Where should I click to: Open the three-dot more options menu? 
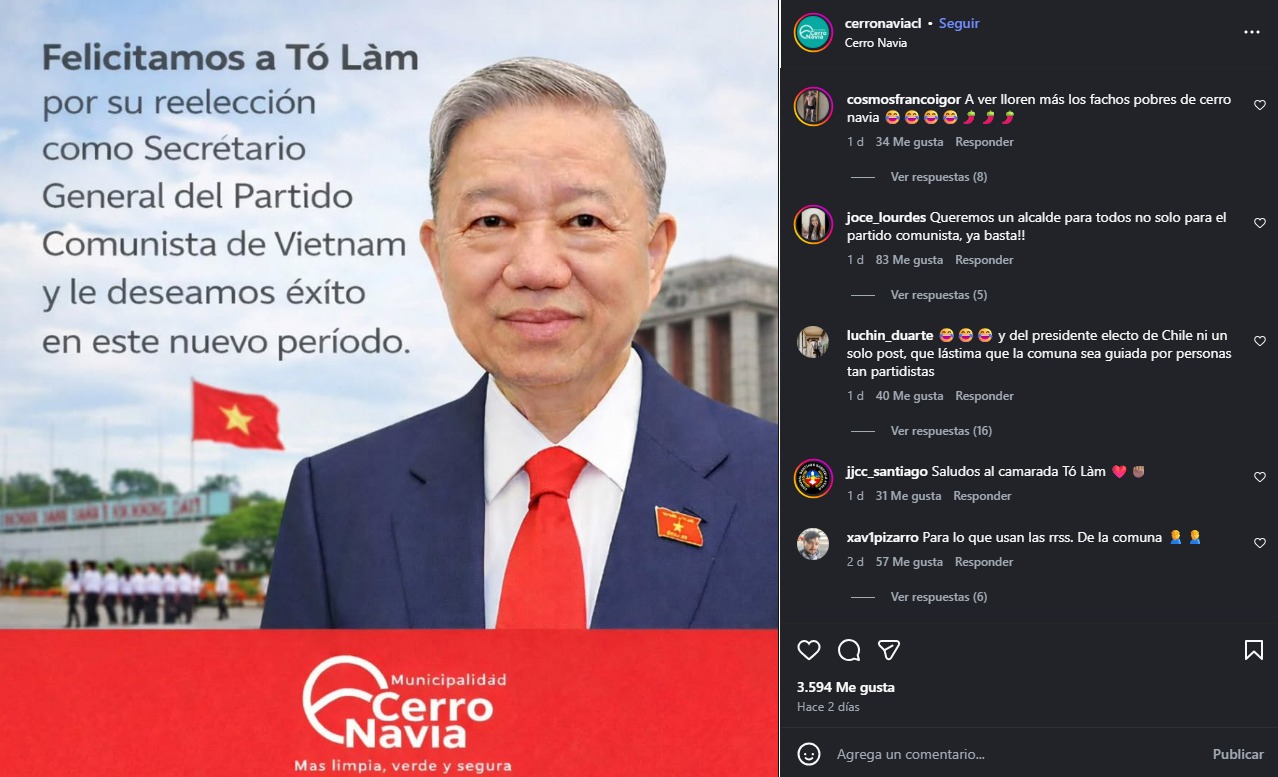(x=1252, y=32)
